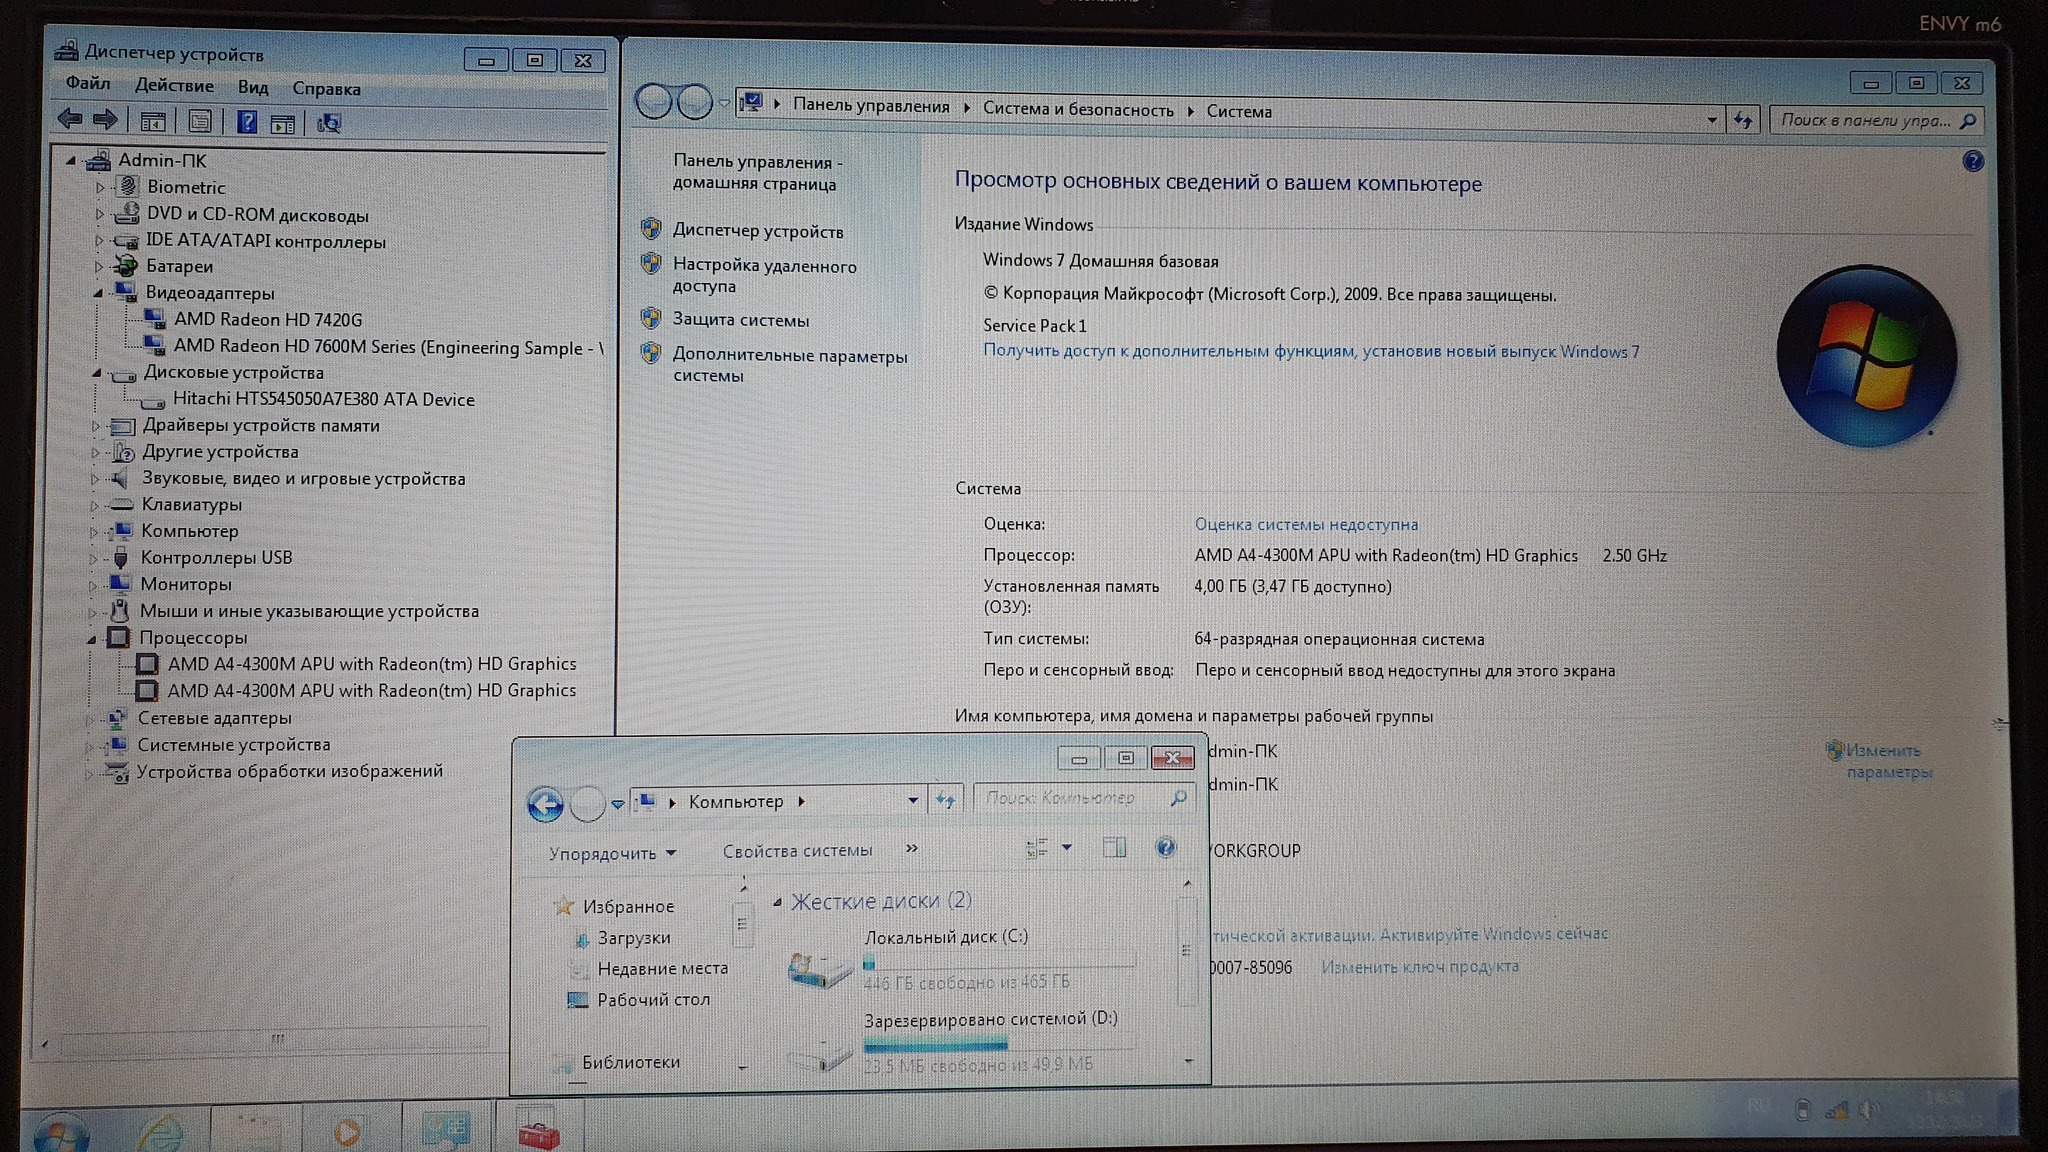Open the Действие menu

point(174,86)
